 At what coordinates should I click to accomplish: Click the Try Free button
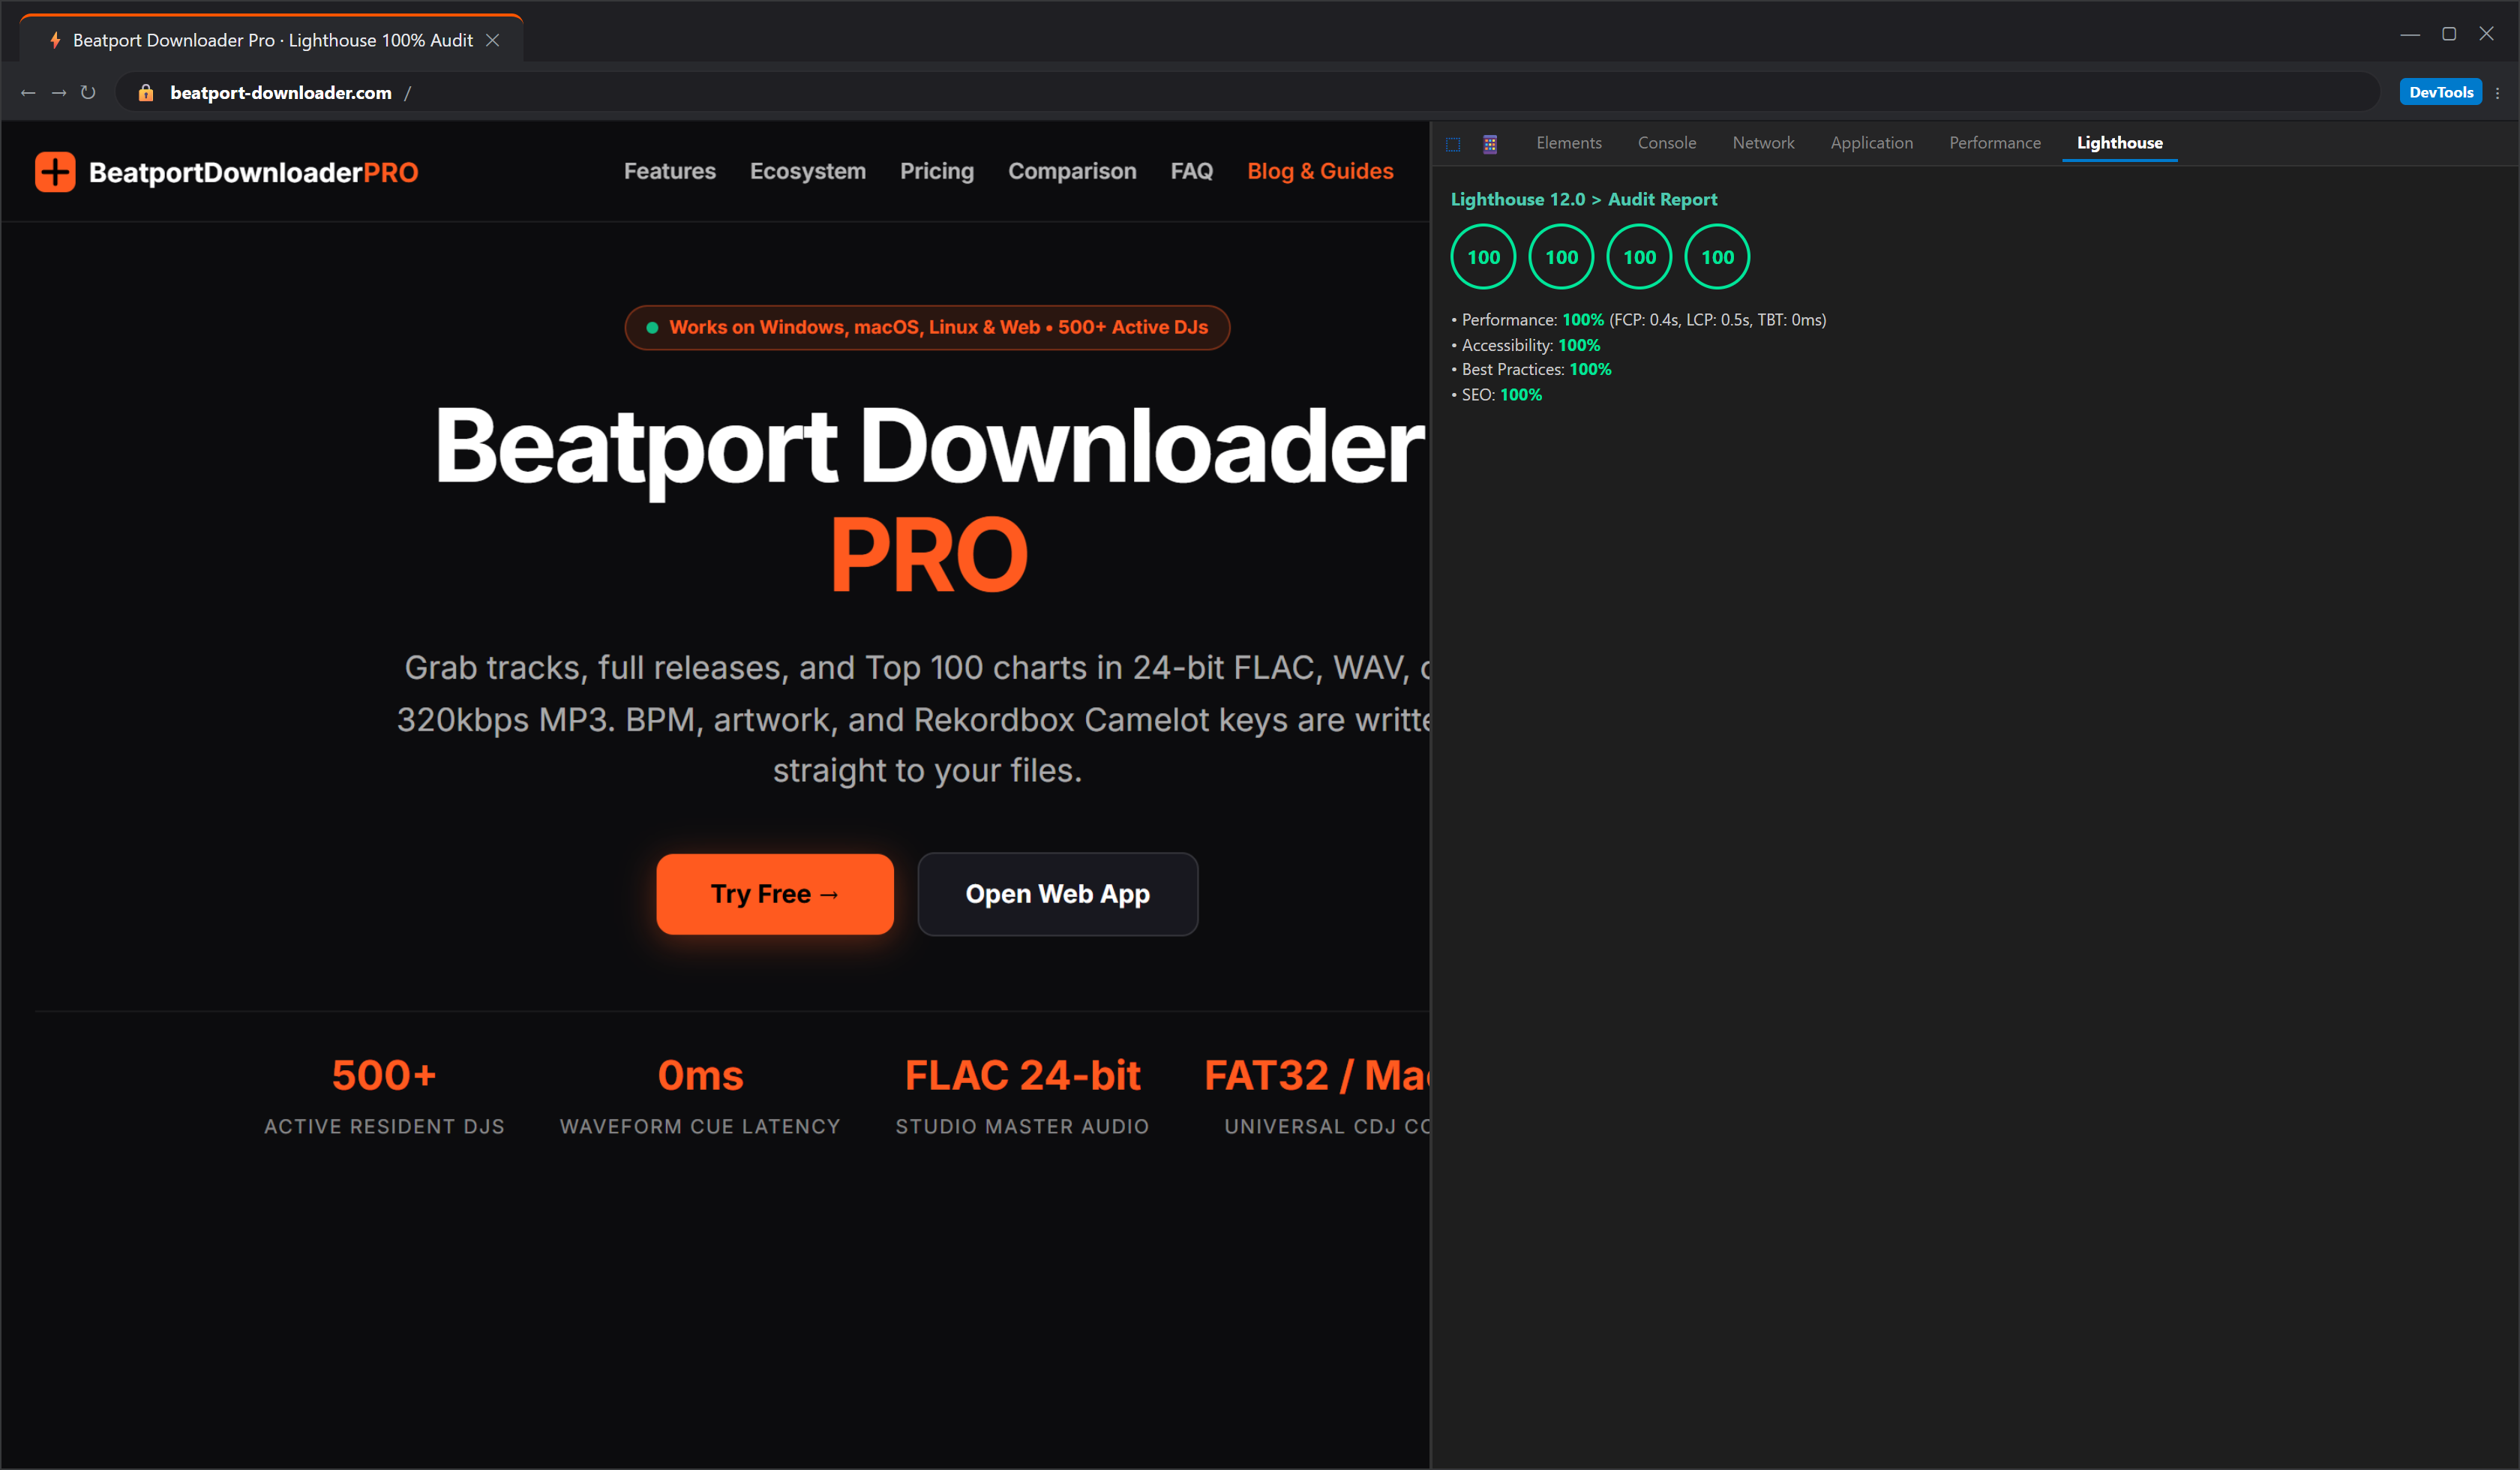[x=775, y=894]
